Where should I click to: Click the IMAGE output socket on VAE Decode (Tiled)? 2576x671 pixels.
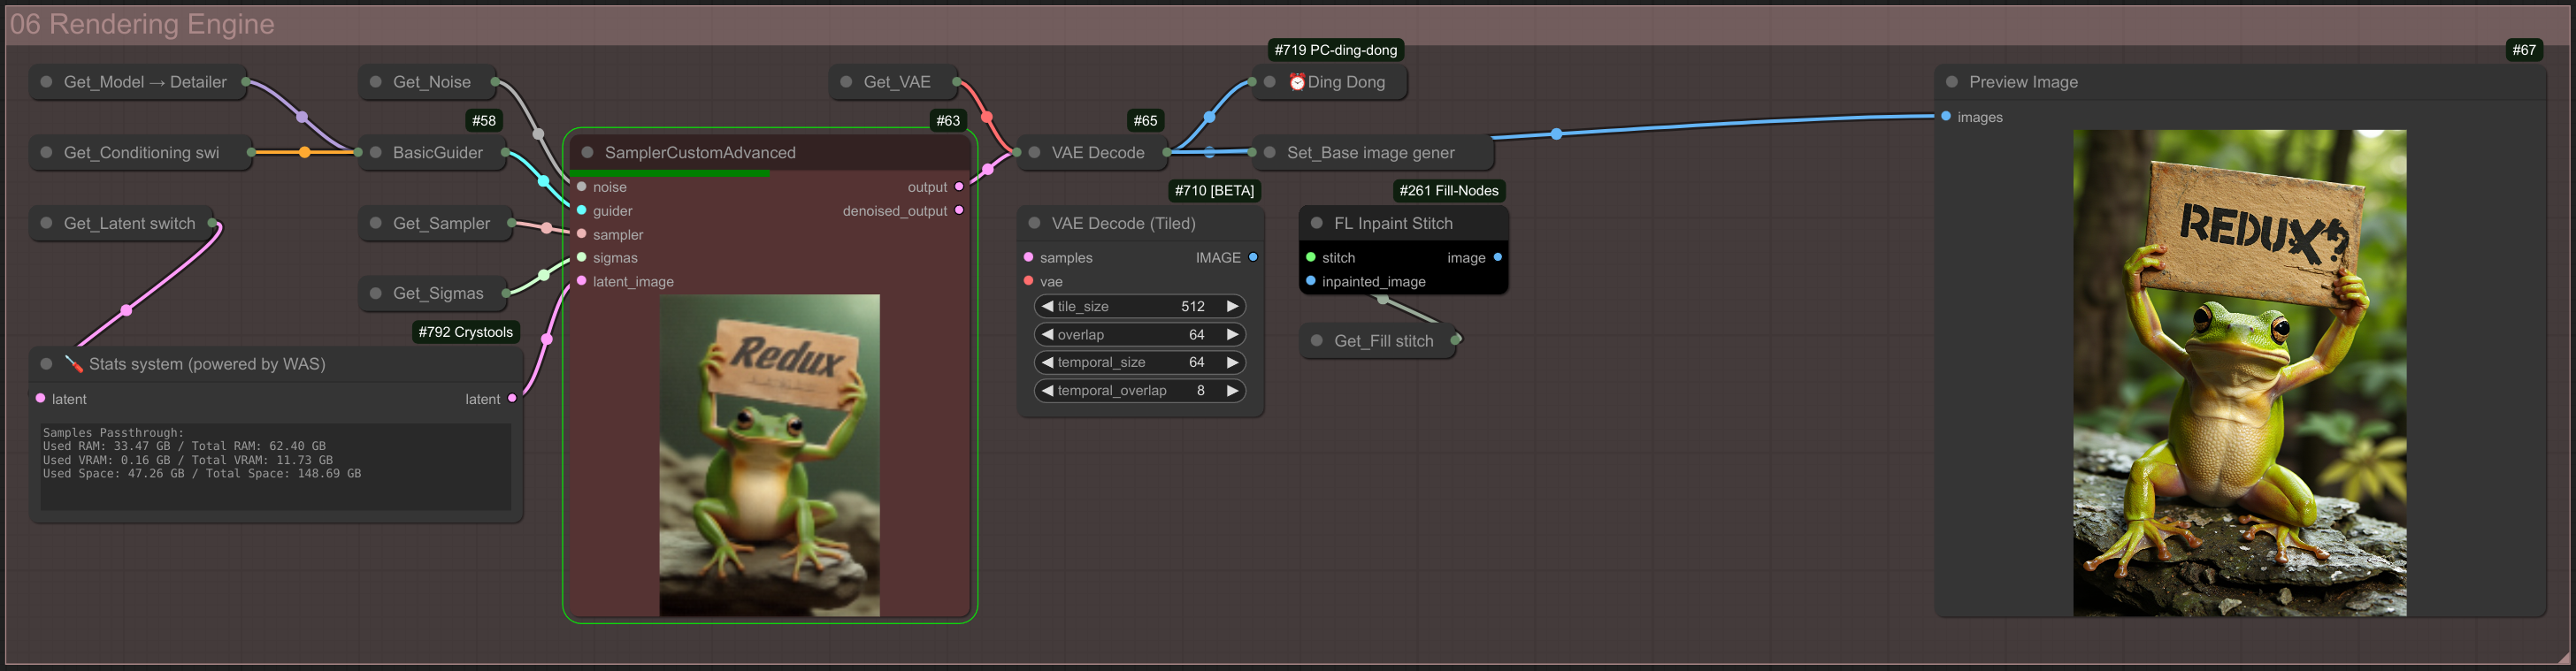click(x=1253, y=257)
